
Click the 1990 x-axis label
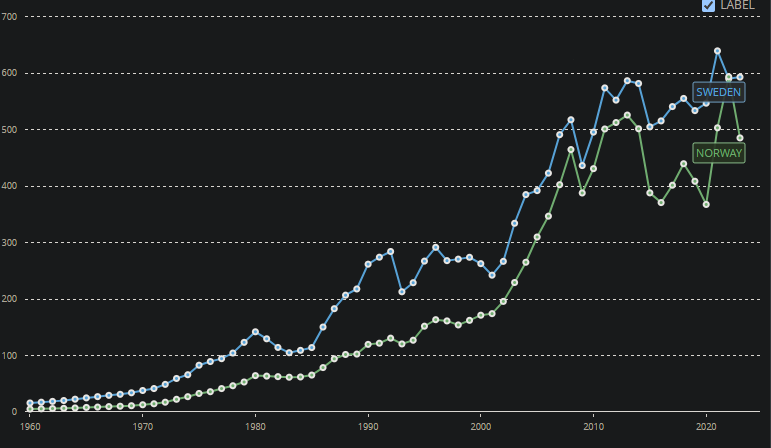[368, 427]
